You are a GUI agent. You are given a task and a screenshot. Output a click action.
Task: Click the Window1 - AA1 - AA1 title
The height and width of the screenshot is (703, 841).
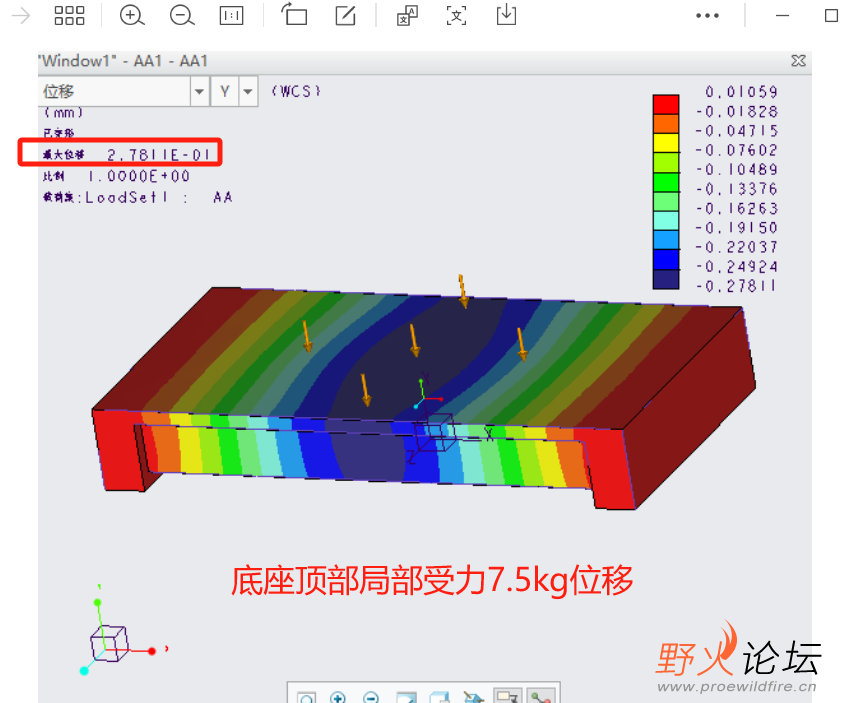coord(123,61)
